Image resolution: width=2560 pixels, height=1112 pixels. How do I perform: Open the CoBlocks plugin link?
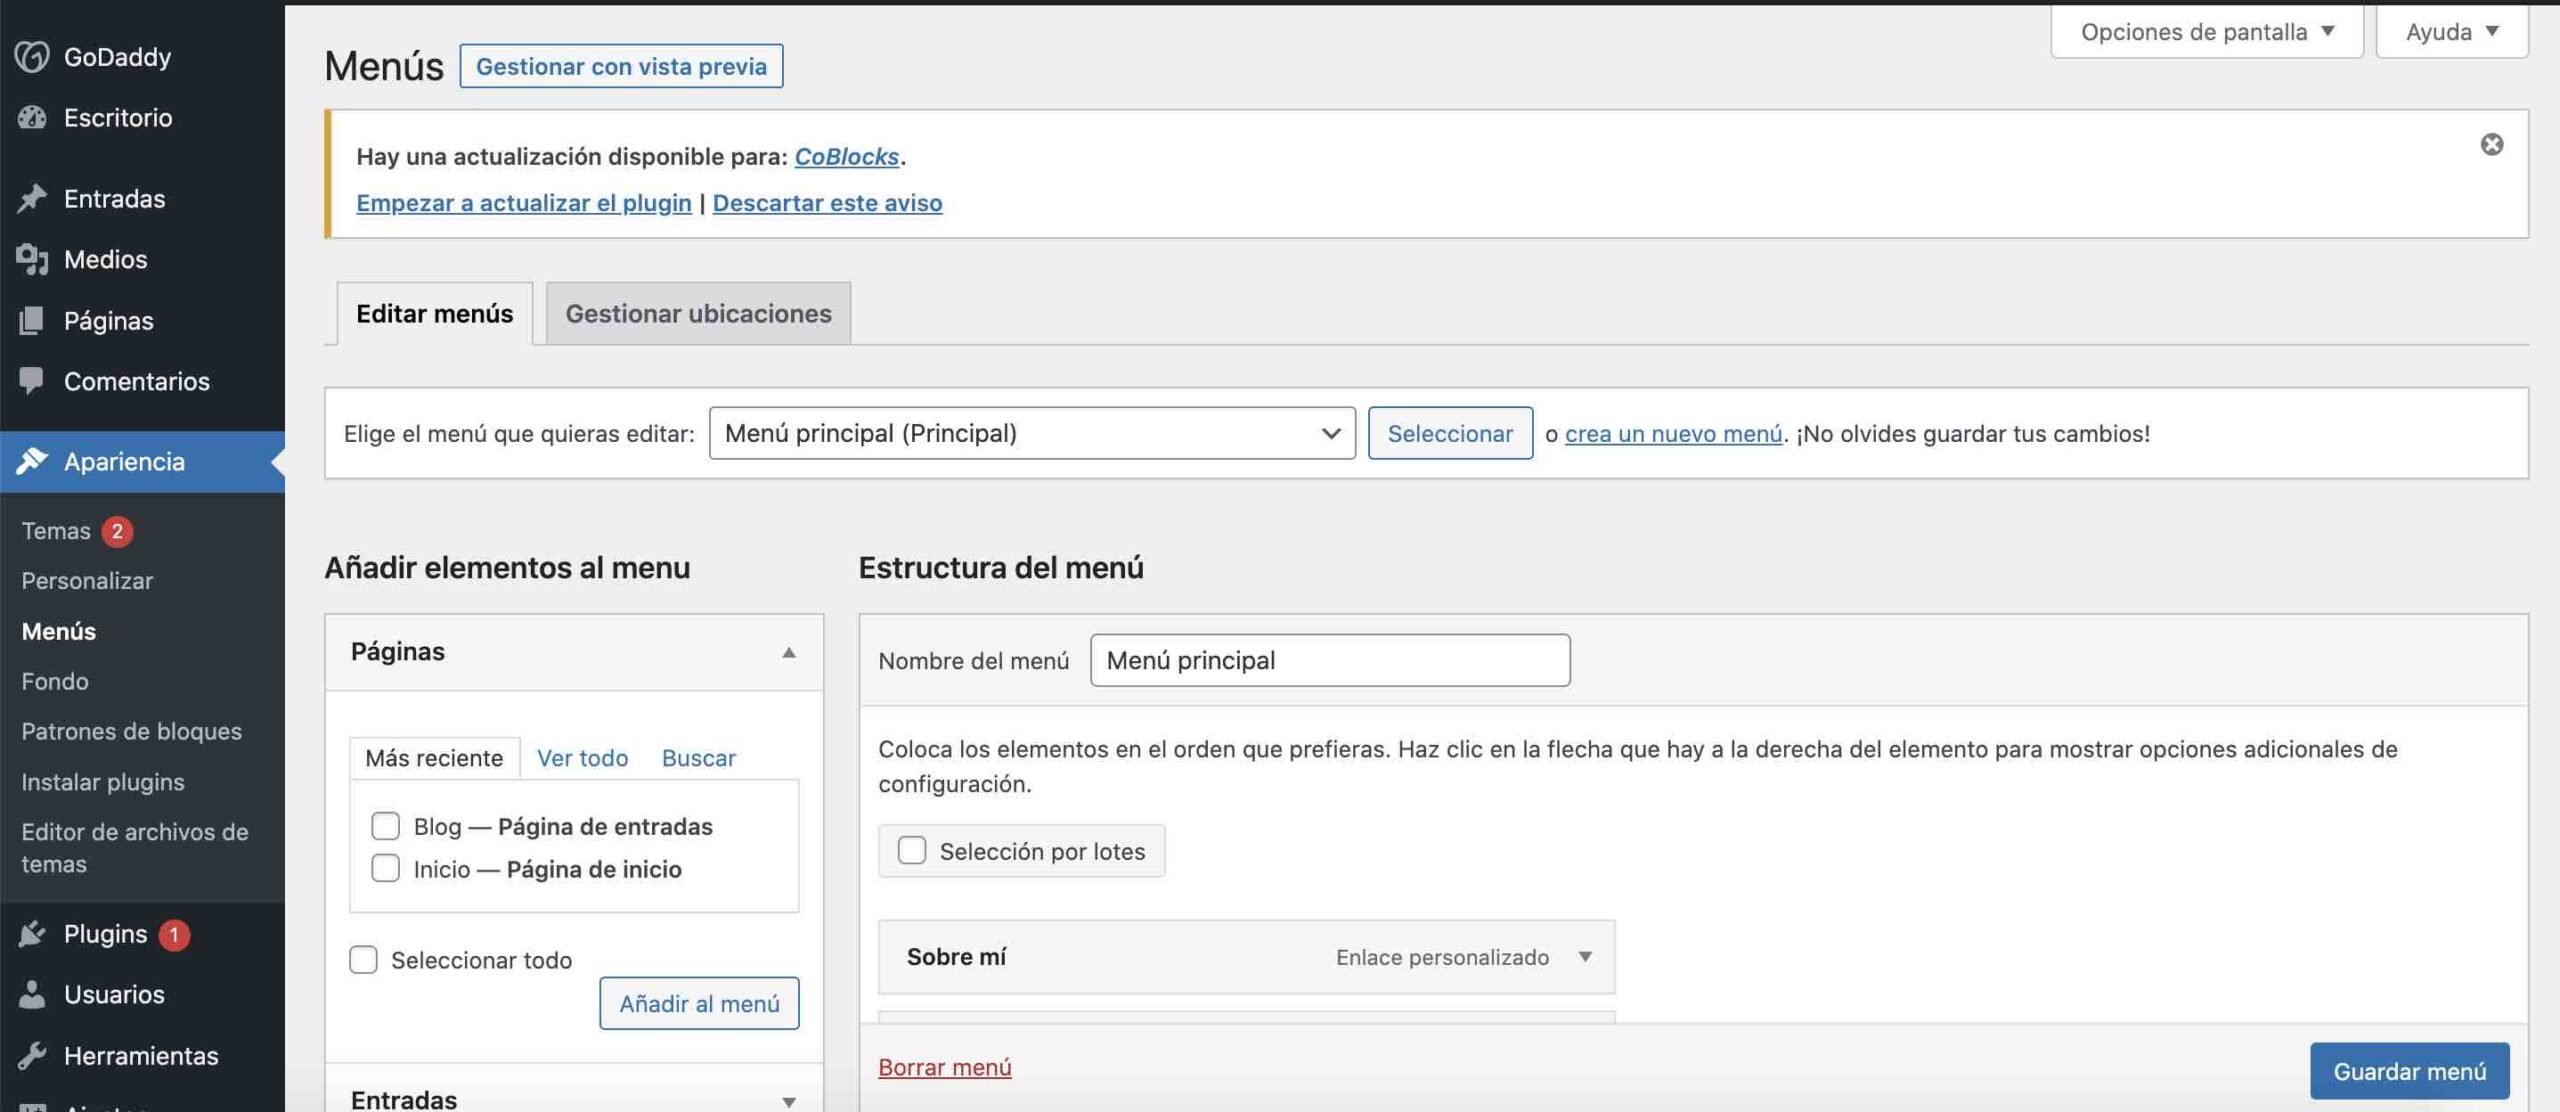point(846,157)
